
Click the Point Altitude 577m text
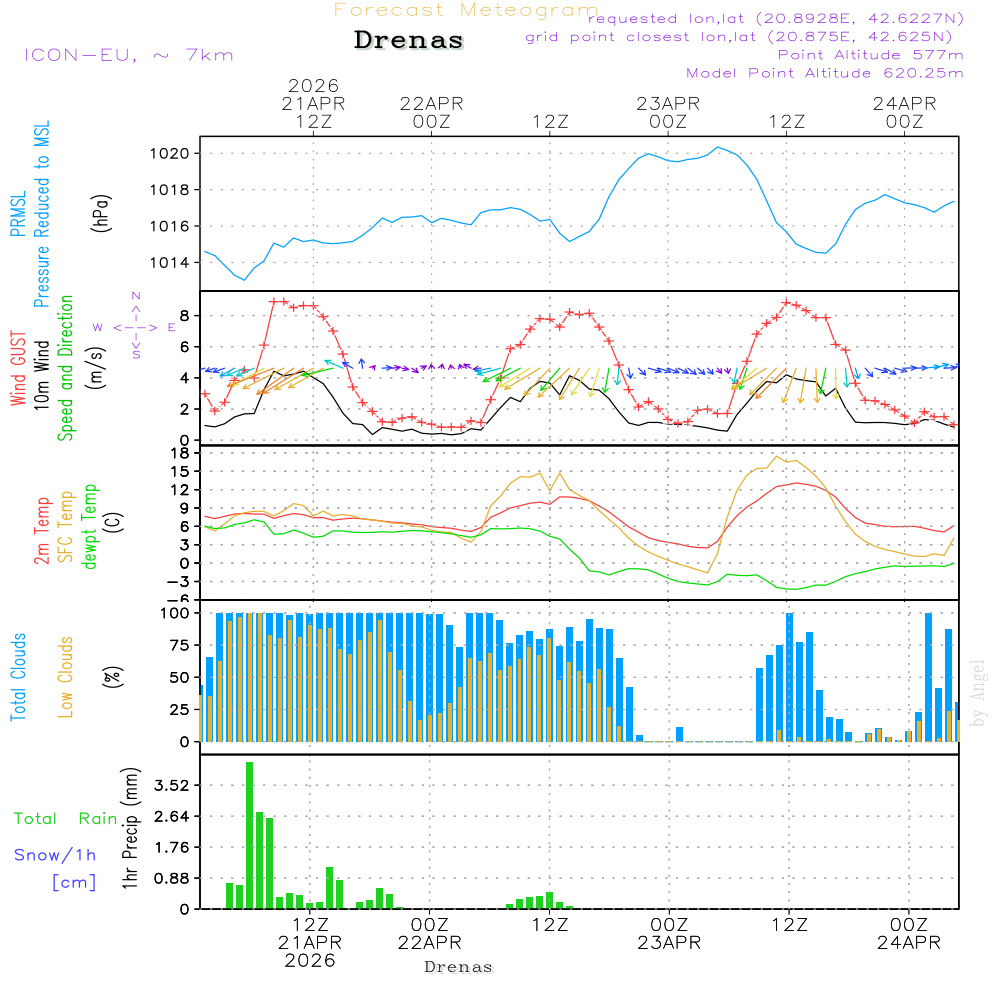coord(870,55)
